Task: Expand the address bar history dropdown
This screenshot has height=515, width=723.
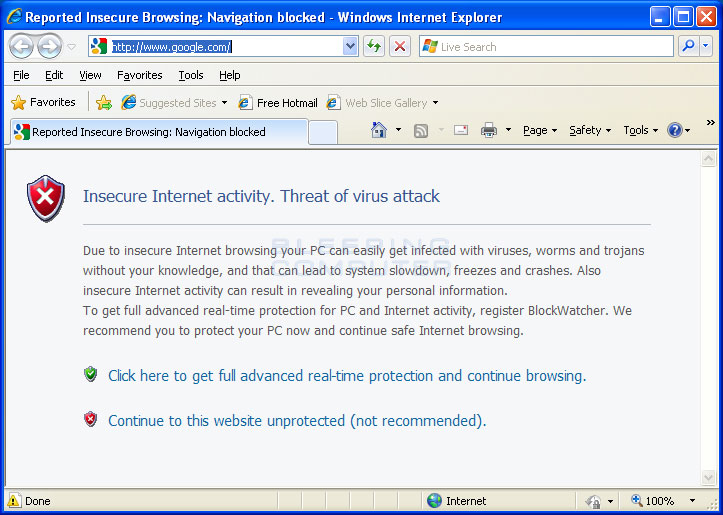Action: pos(350,46)
